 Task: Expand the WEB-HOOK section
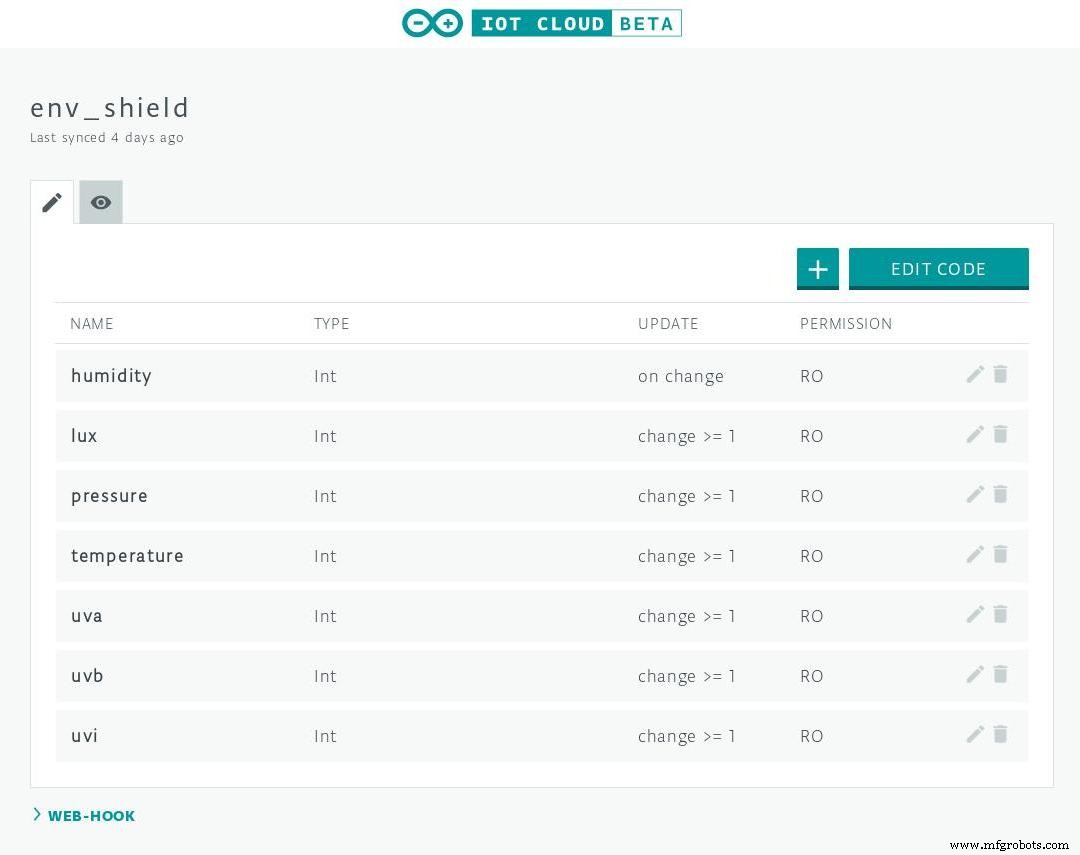(91, 815)
